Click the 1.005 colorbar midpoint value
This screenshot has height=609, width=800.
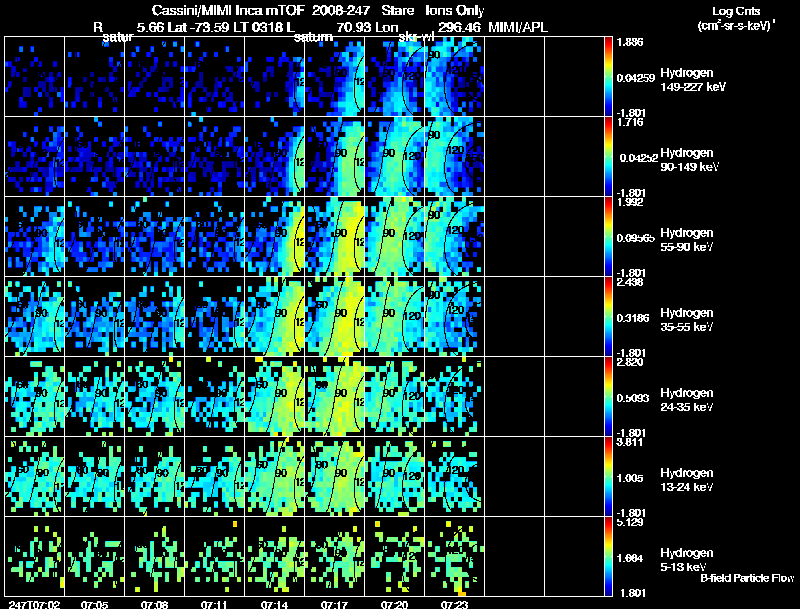click(x=630, y=478)
